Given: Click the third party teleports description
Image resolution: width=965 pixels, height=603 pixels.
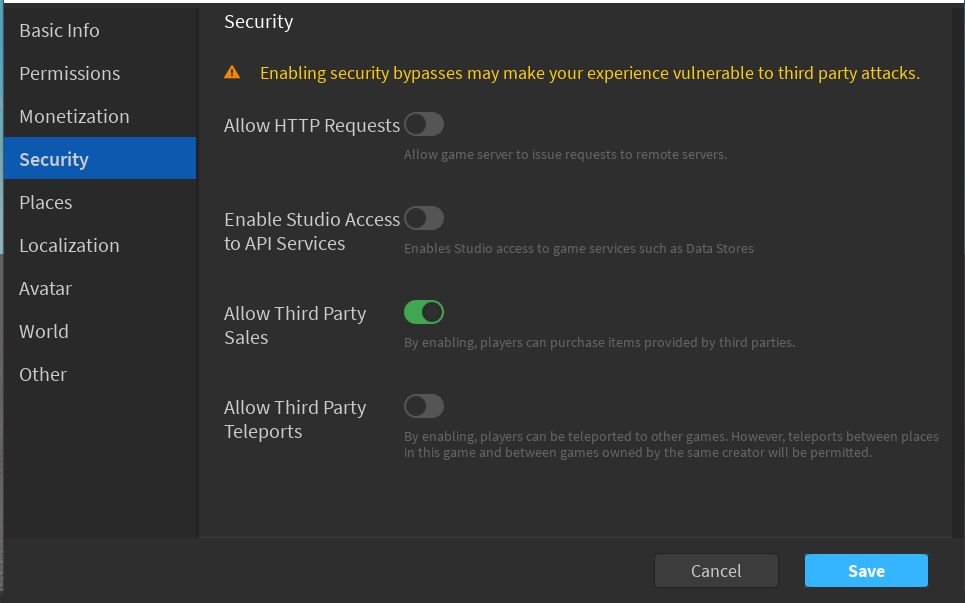Looking at the screenshot, I should pyautogui.click(x=672, y=444).
